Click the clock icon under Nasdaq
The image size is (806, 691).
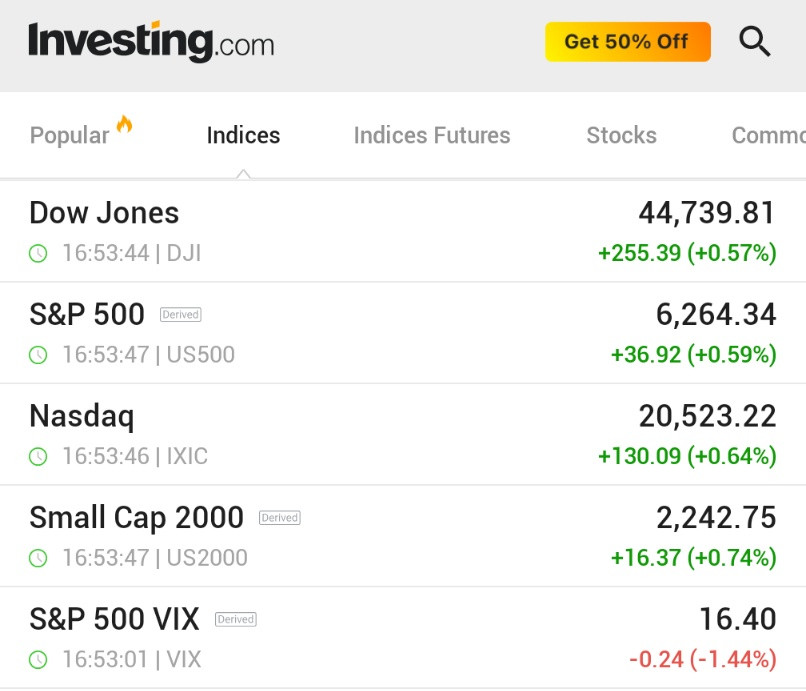pyautogui.click(x=38, y=457)
